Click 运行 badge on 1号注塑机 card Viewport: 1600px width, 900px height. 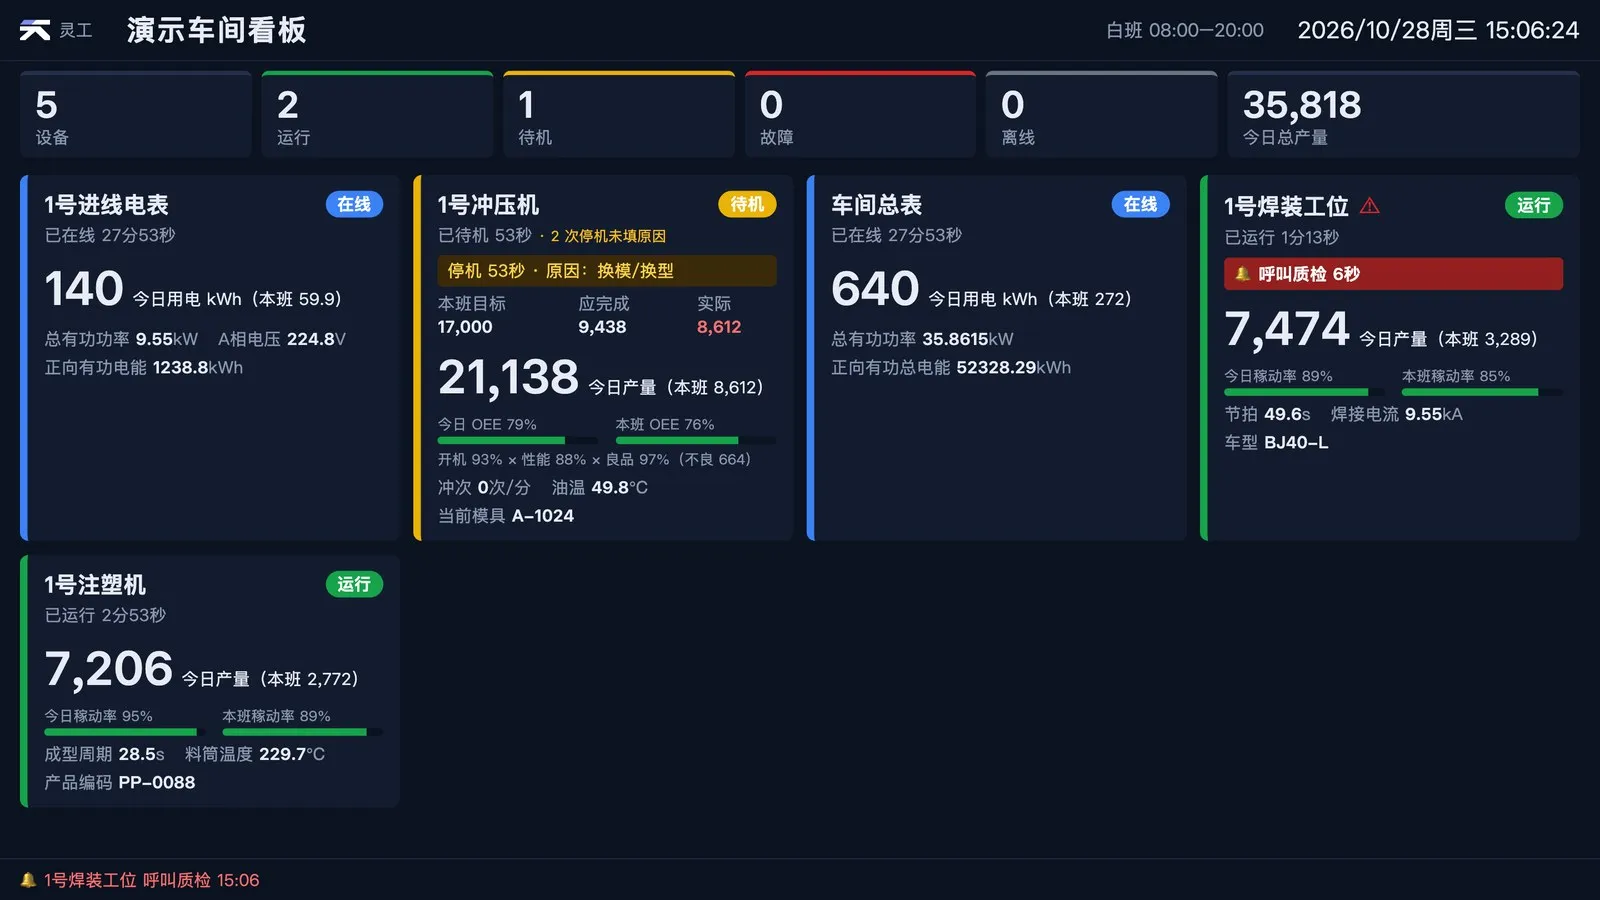click(354, 584)
